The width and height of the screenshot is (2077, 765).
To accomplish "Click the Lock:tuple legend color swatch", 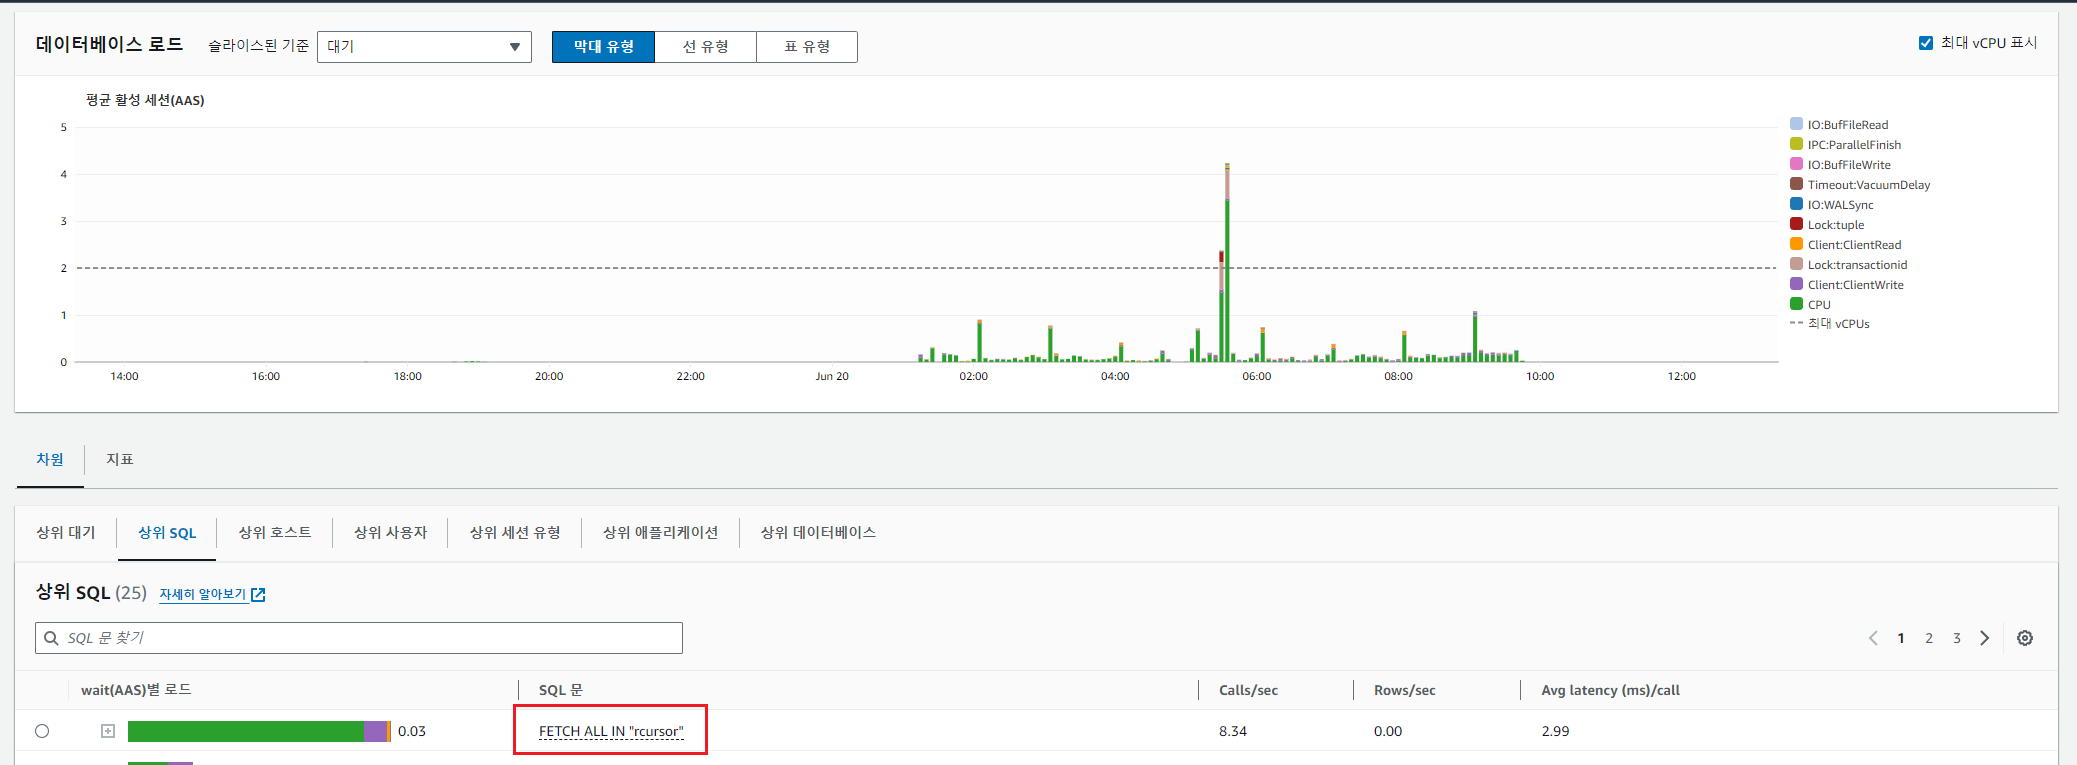I will click(1796, 224).
